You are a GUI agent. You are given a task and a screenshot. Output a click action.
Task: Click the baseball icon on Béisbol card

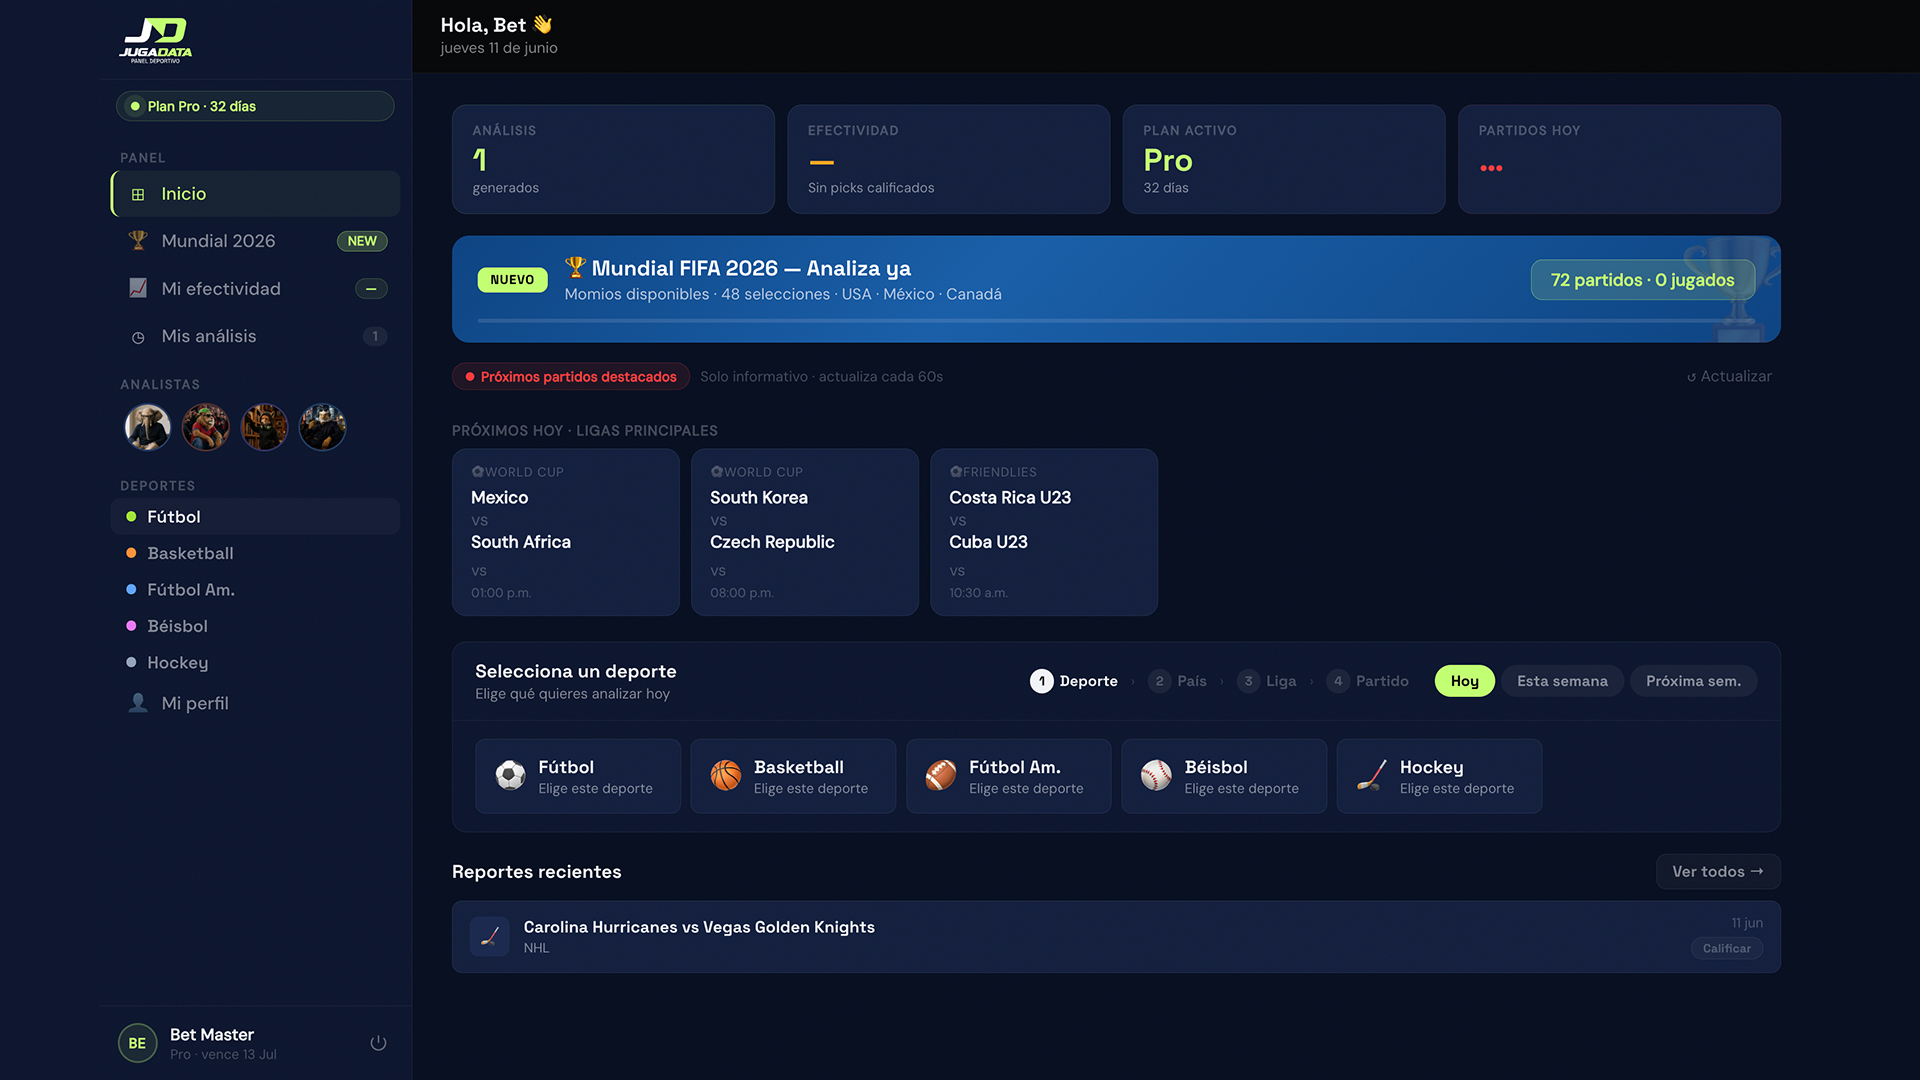coord(1156,775)
